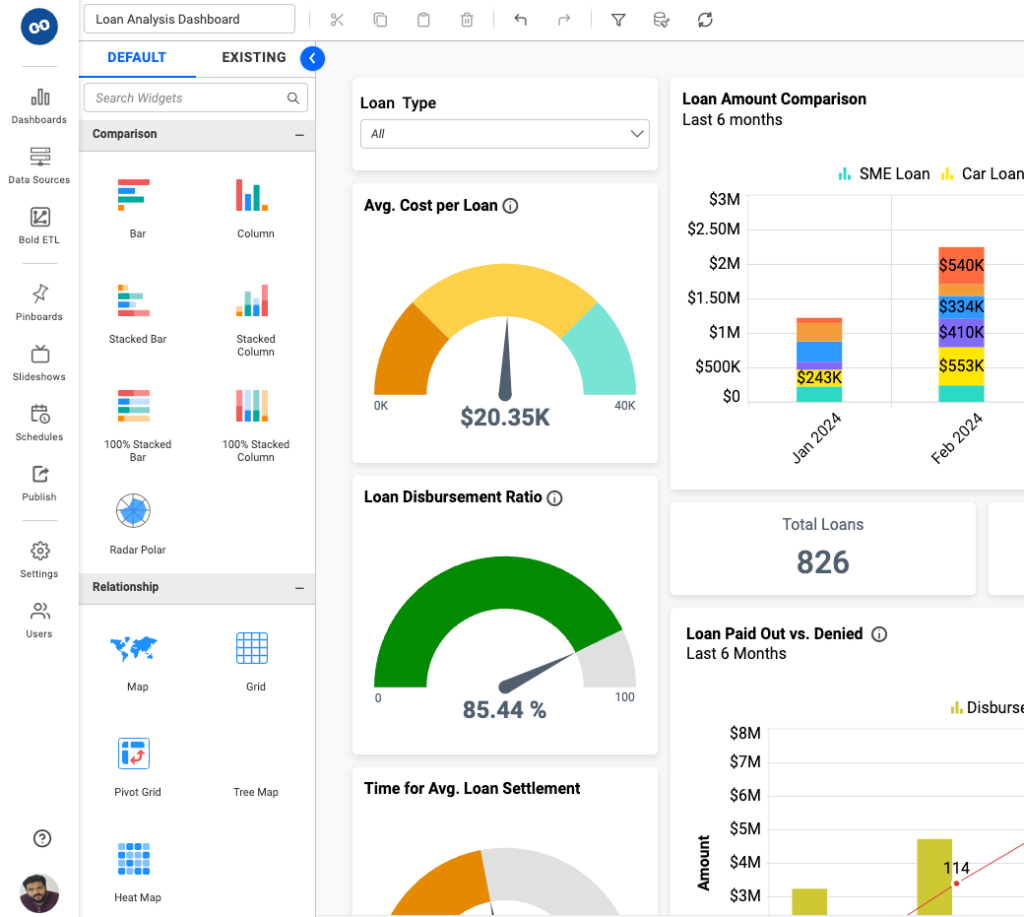Open the Publish section

pos(39,485)
